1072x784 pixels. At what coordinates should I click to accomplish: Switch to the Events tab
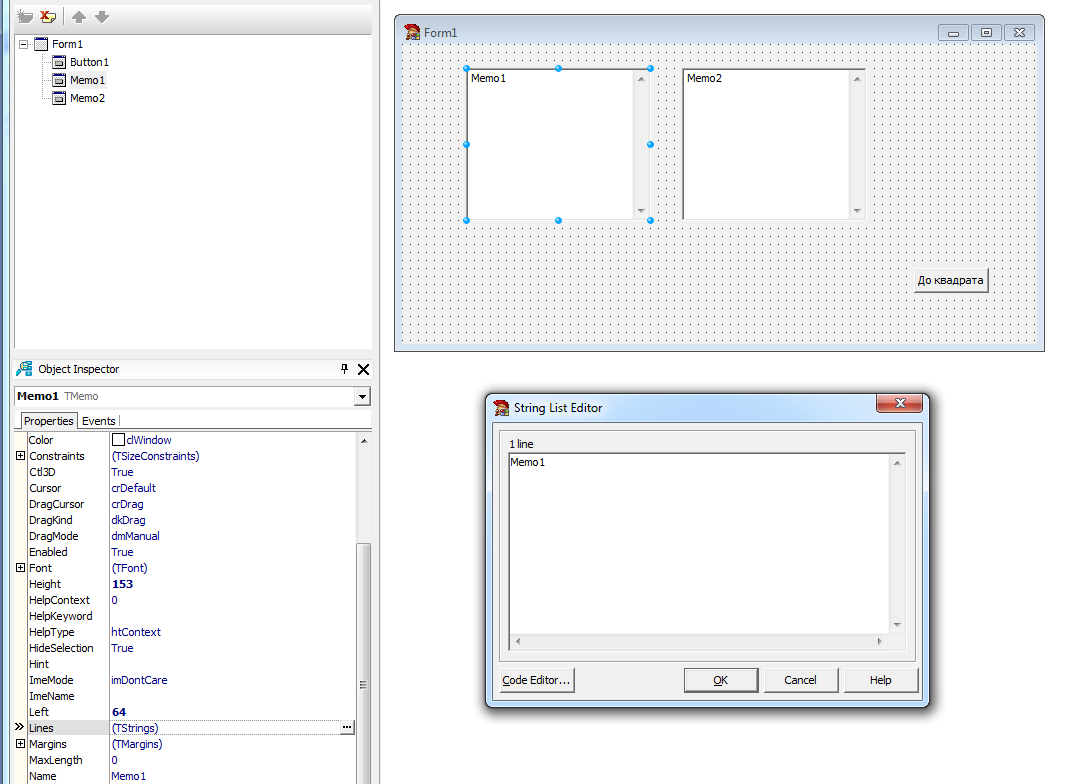tap(98, 421)
